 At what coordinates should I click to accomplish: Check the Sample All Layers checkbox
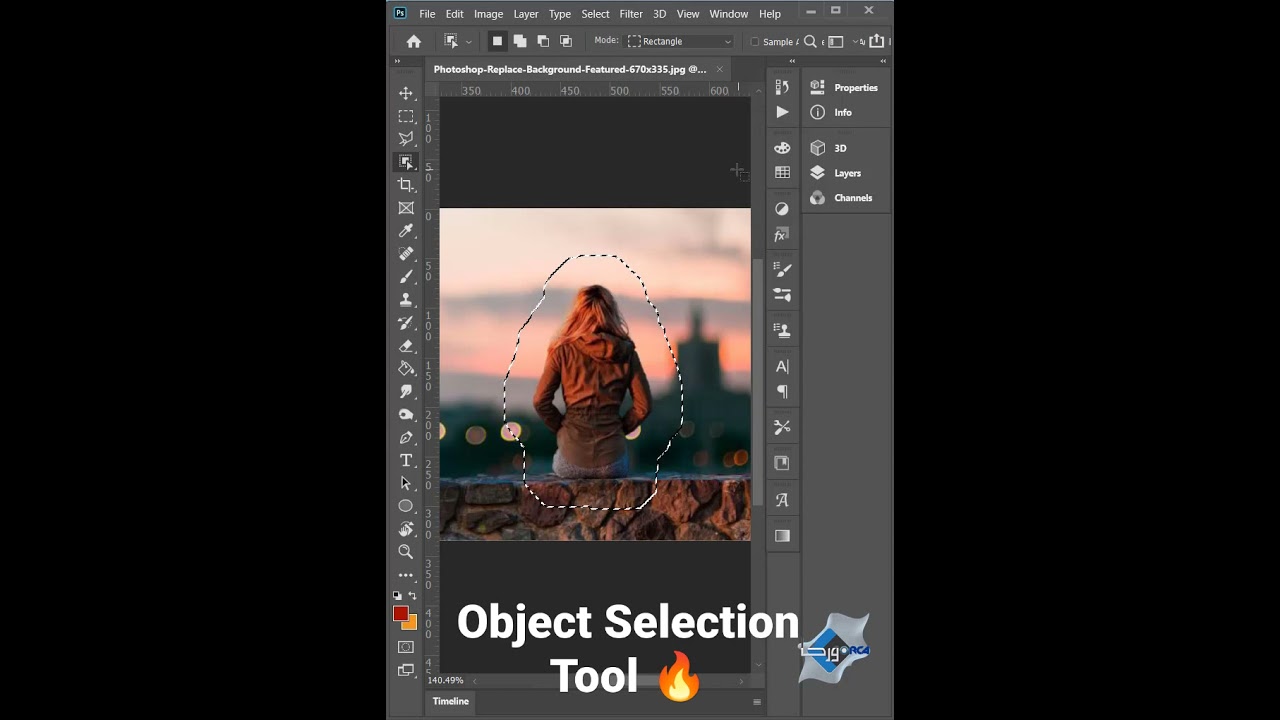point(754,42)
